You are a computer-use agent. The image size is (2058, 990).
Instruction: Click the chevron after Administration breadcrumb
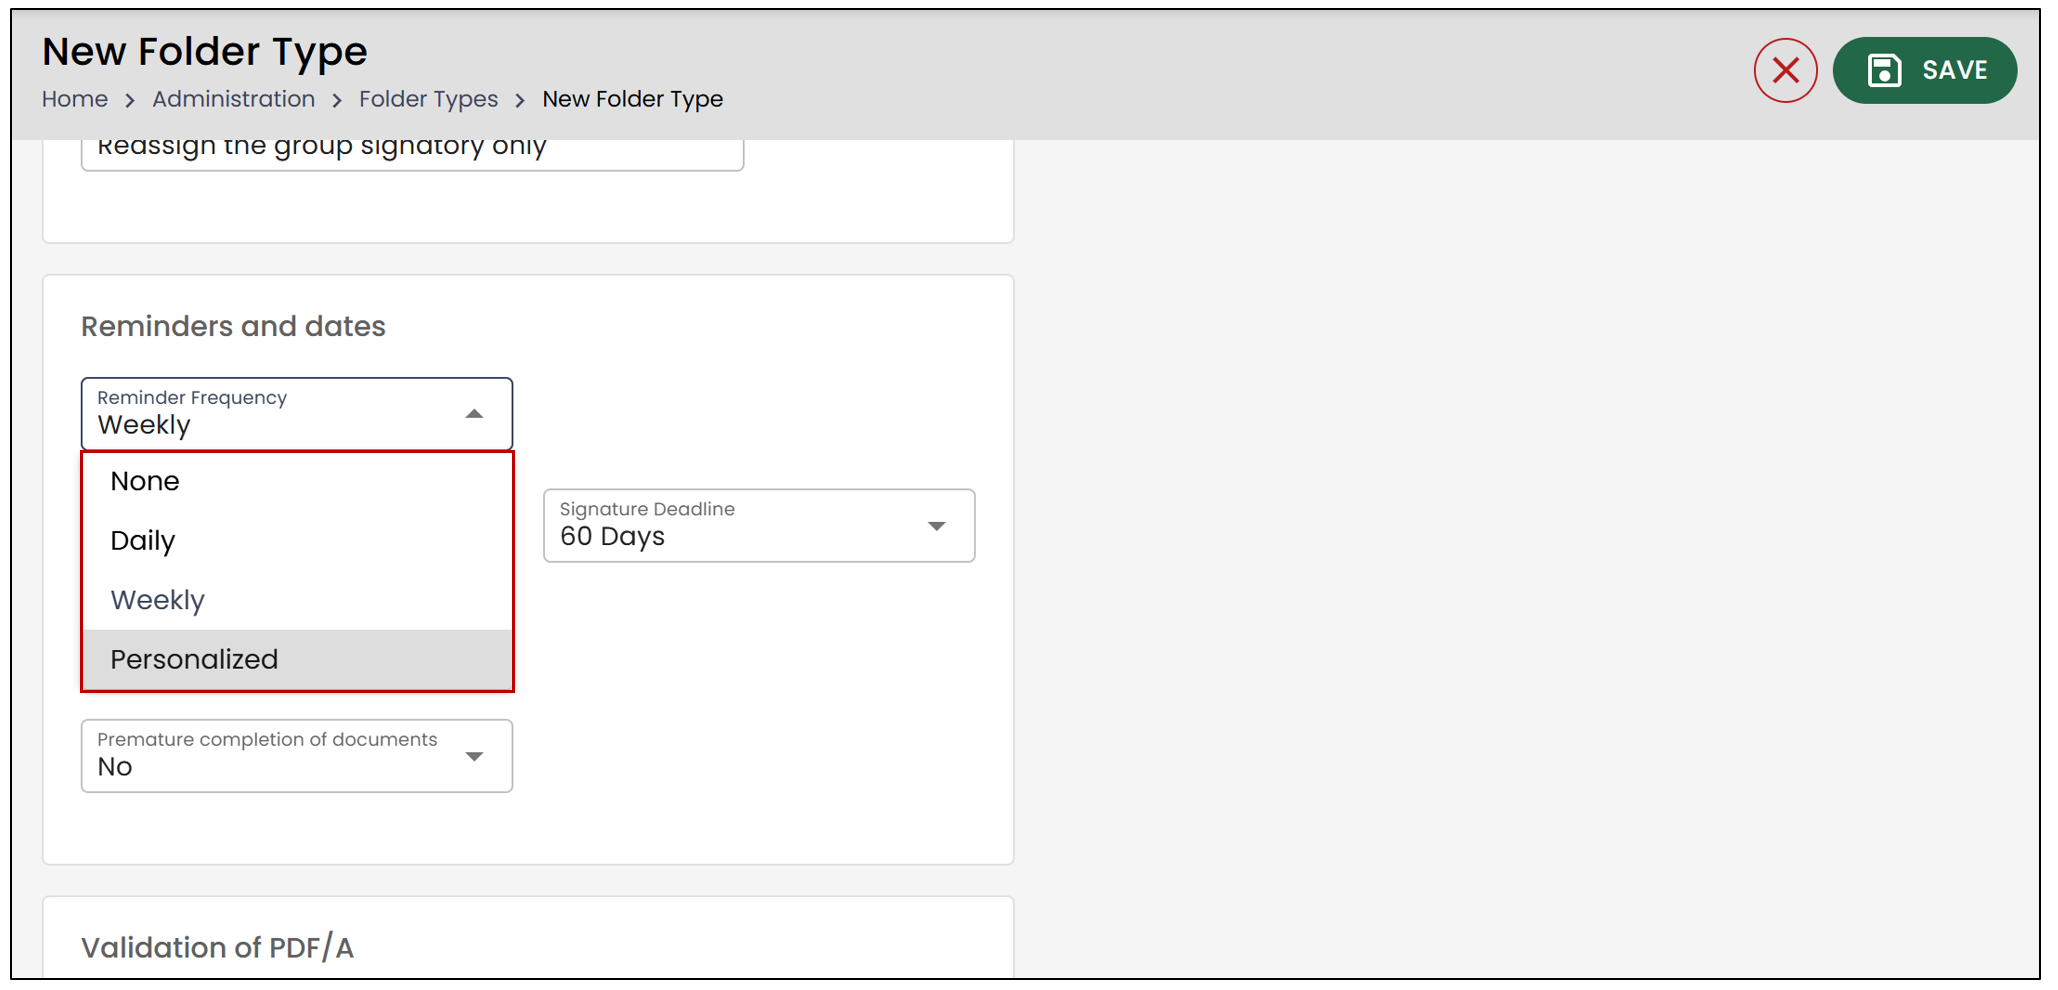337,100
